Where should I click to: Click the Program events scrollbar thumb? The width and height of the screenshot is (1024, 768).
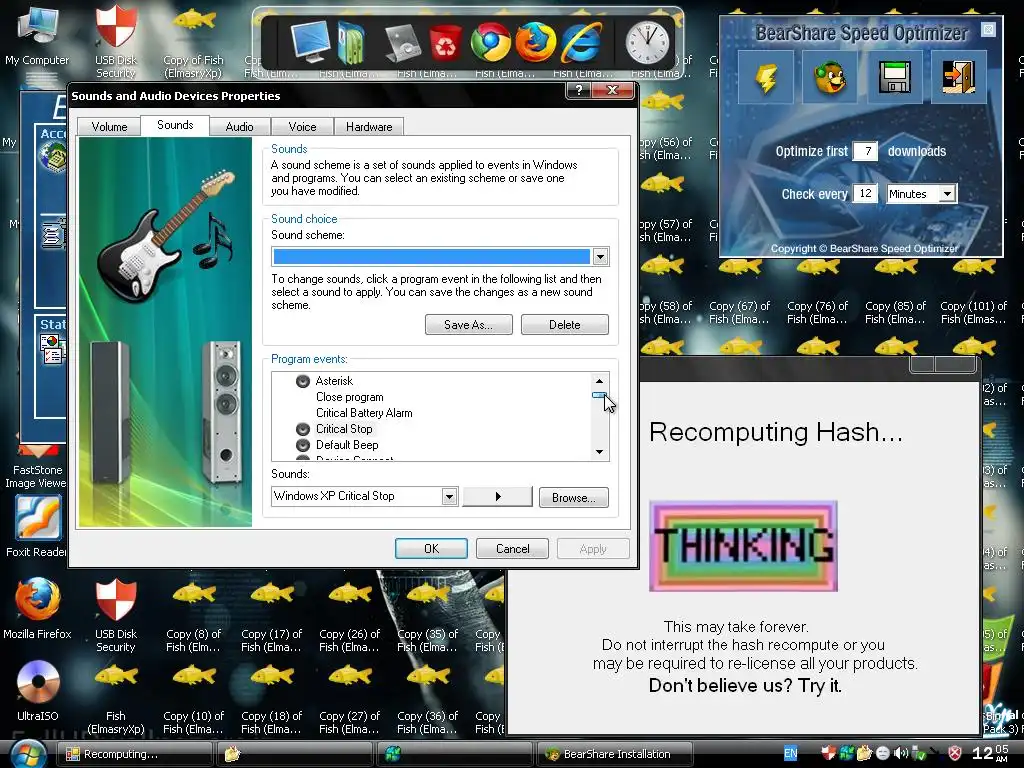click(599, 395)
